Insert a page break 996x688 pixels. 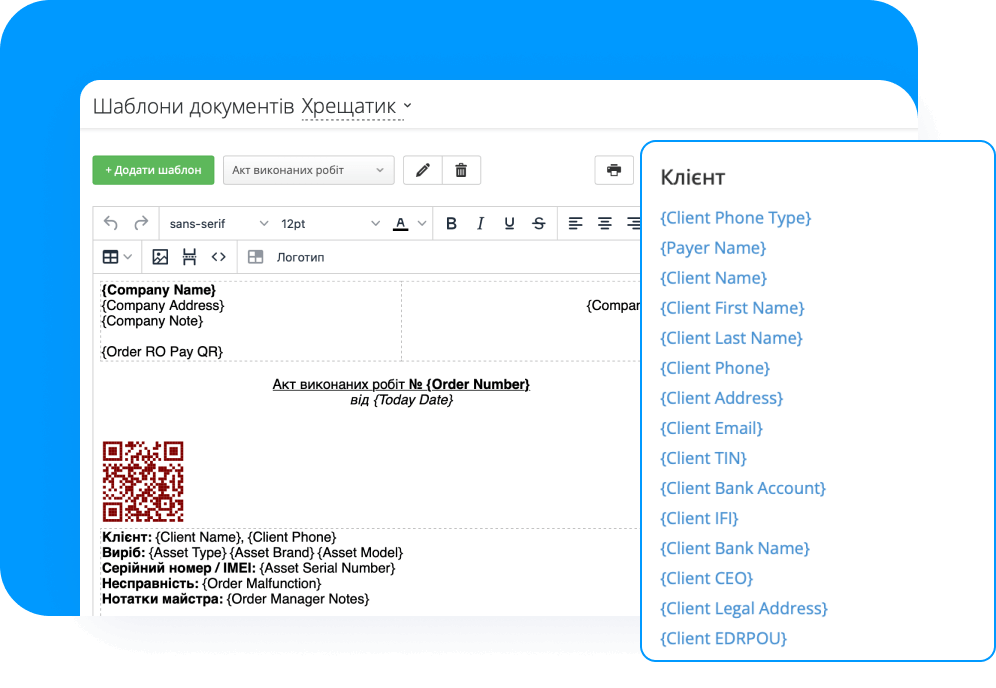[x=189, y=257]
